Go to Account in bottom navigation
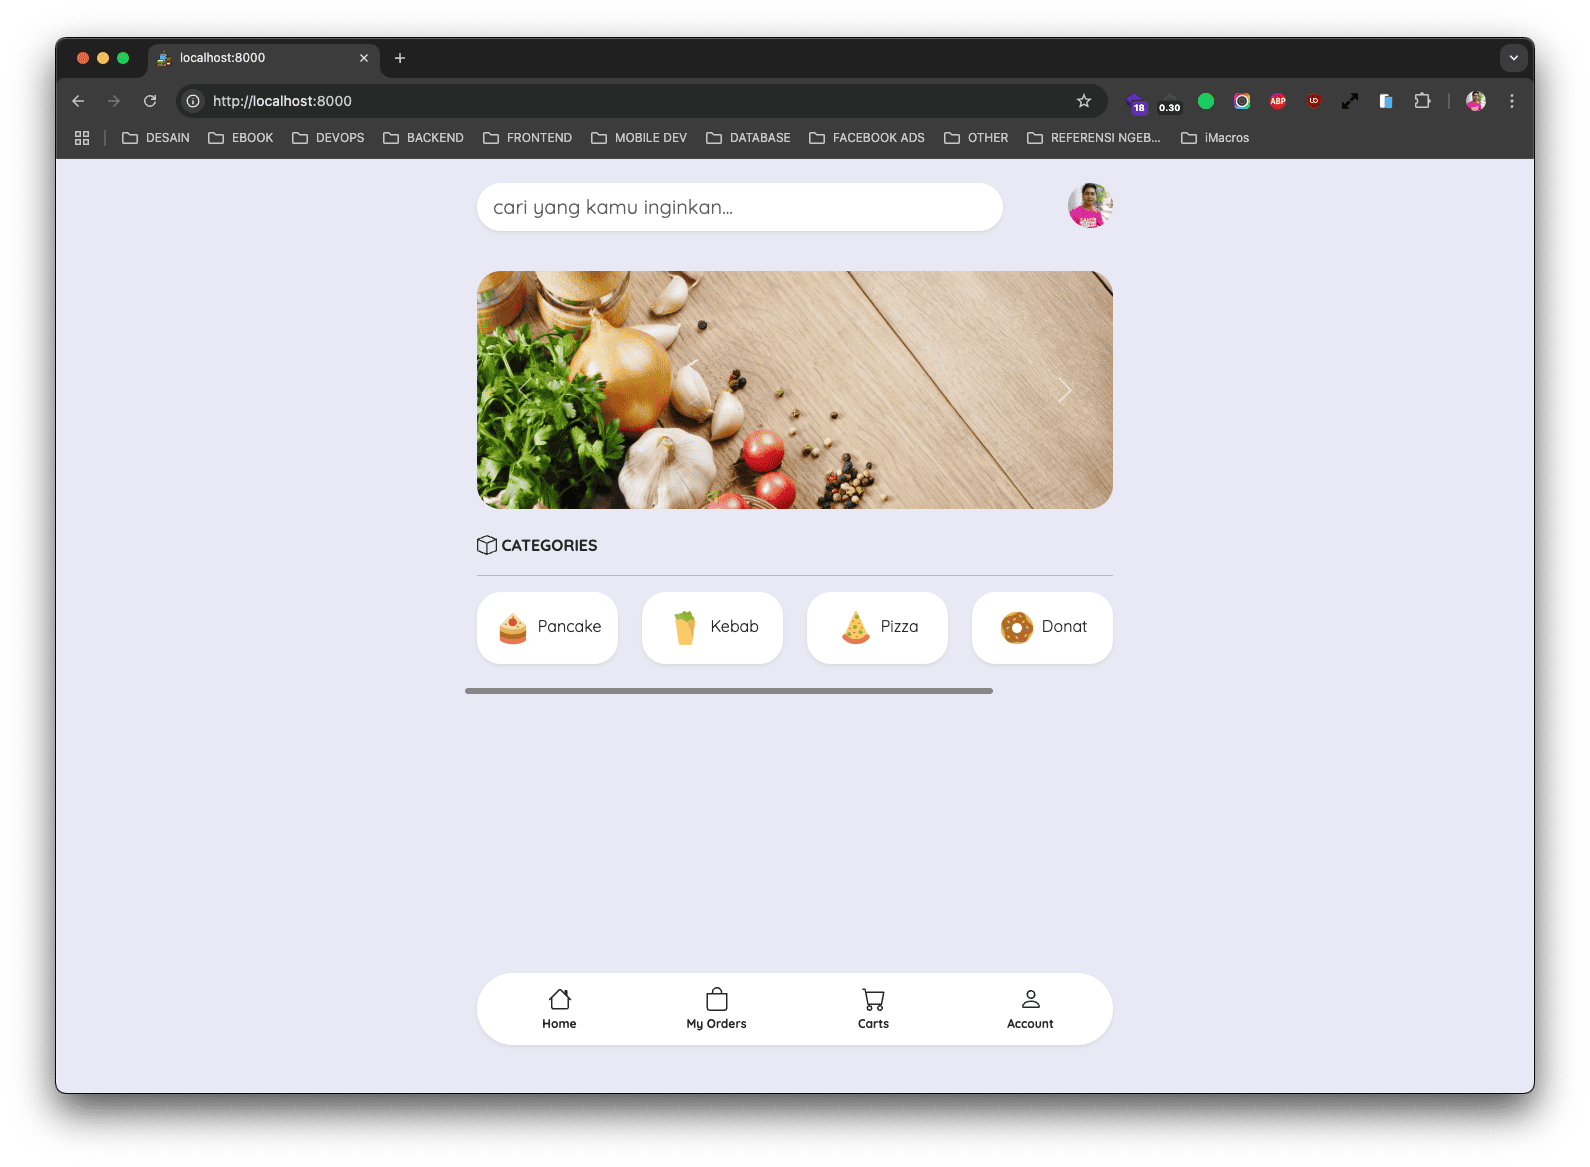Image resolution: width=1590 pixels, height=1167 pixels. 1030,1008
